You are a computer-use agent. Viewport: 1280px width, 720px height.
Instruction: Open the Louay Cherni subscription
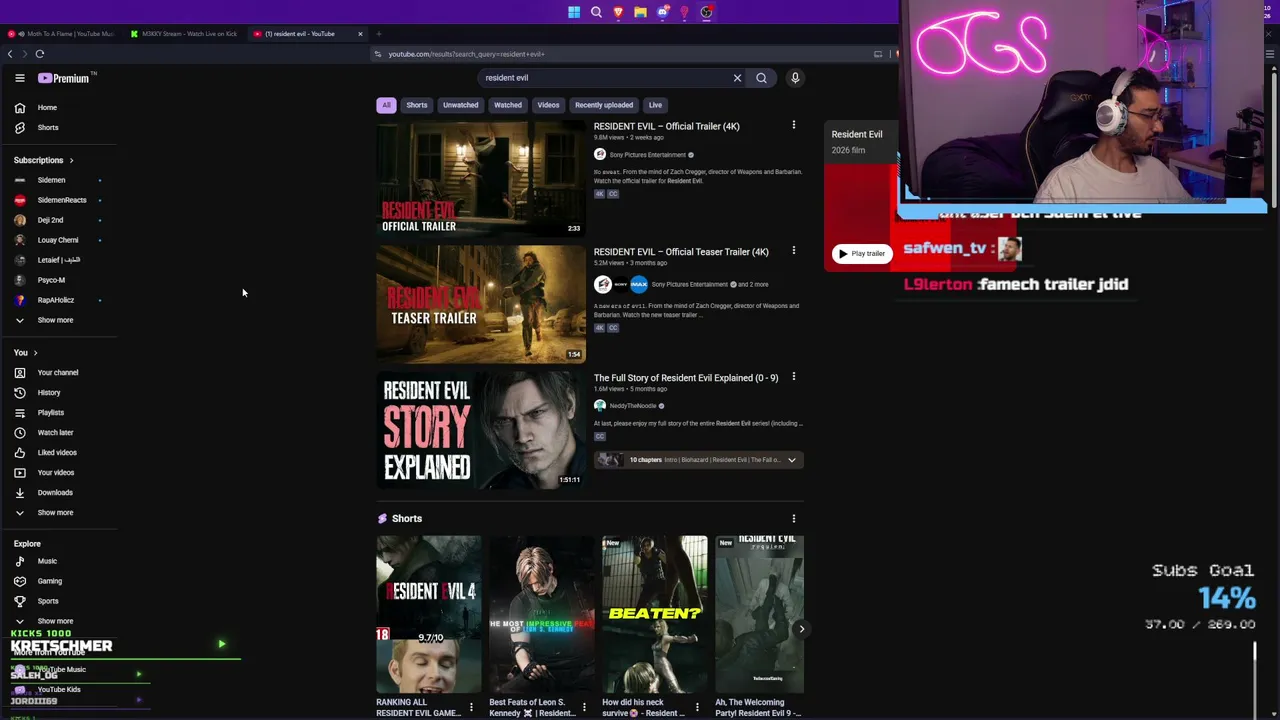pos(58,240)
